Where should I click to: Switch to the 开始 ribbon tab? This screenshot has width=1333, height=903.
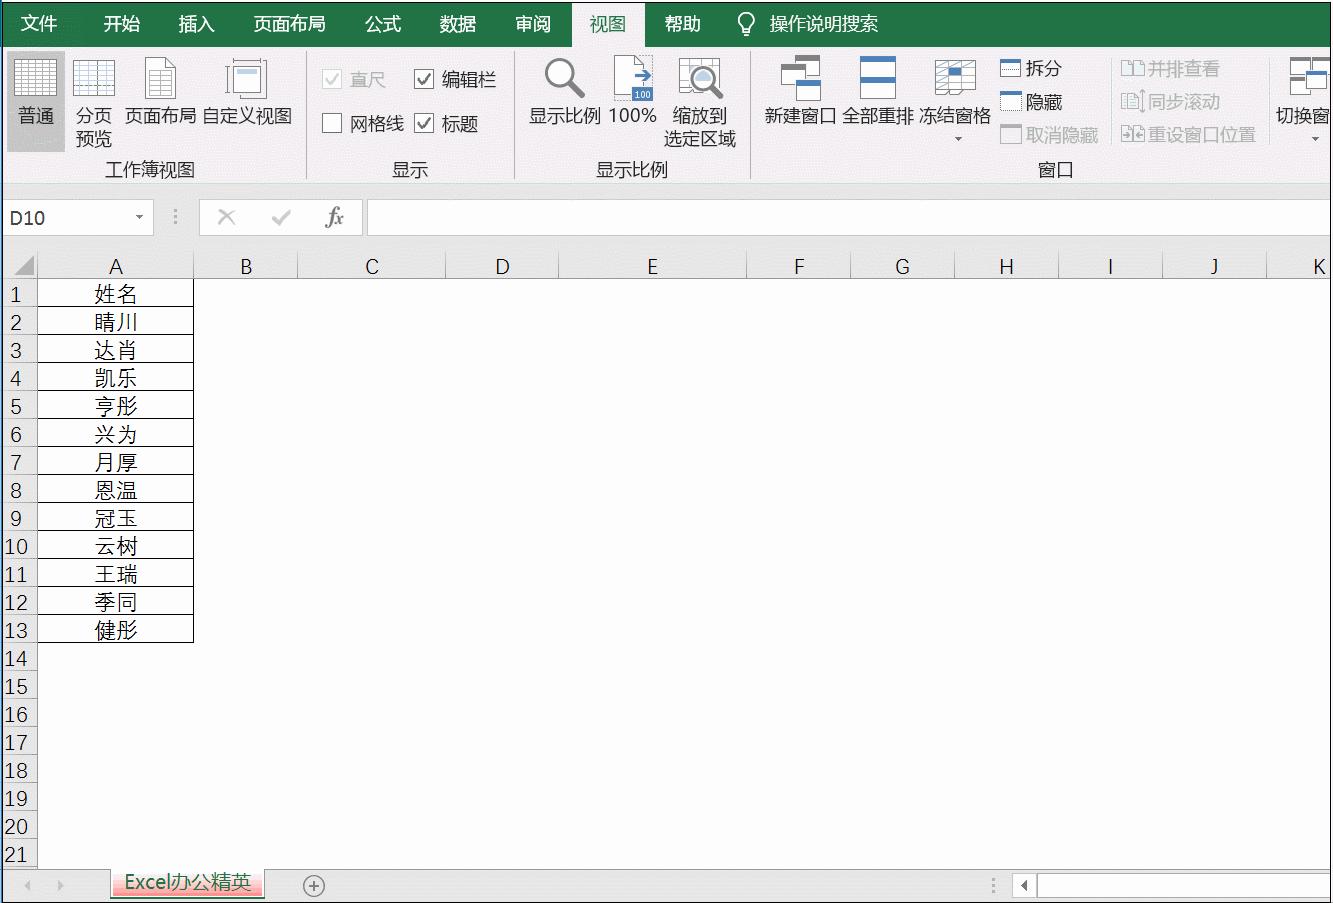[x=122, y=23]
